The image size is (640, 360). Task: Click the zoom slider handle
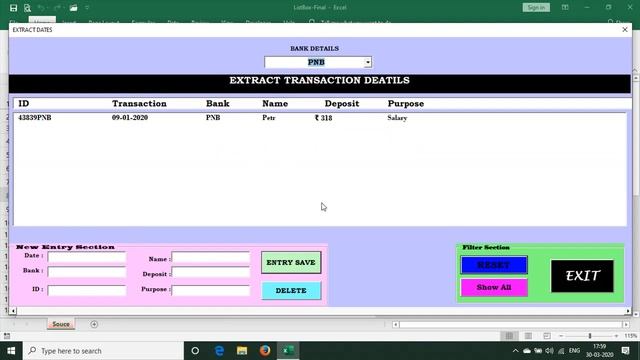(x=590, y=336)
